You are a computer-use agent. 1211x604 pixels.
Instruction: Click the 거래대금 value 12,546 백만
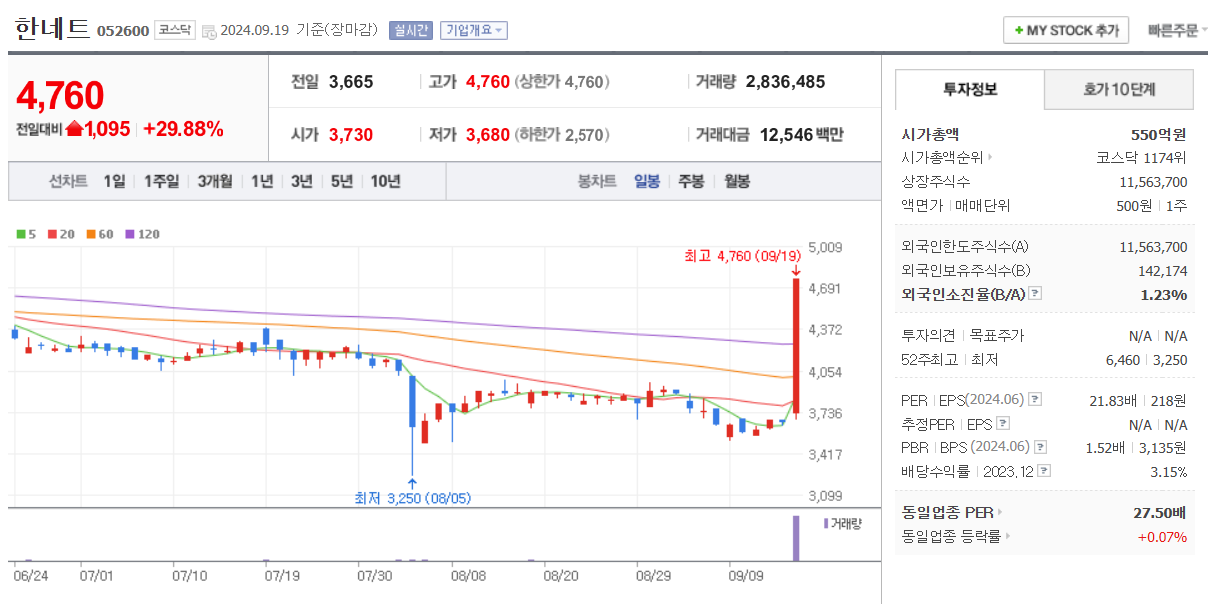801,134
